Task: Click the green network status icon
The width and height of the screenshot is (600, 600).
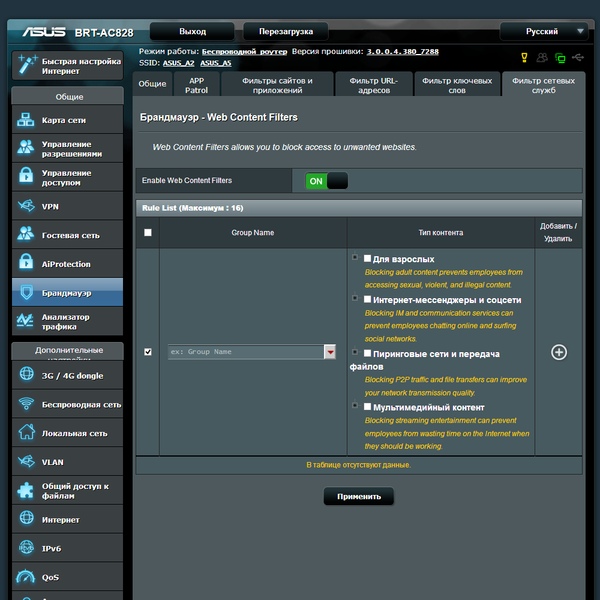Action: [x=560, y=58]
